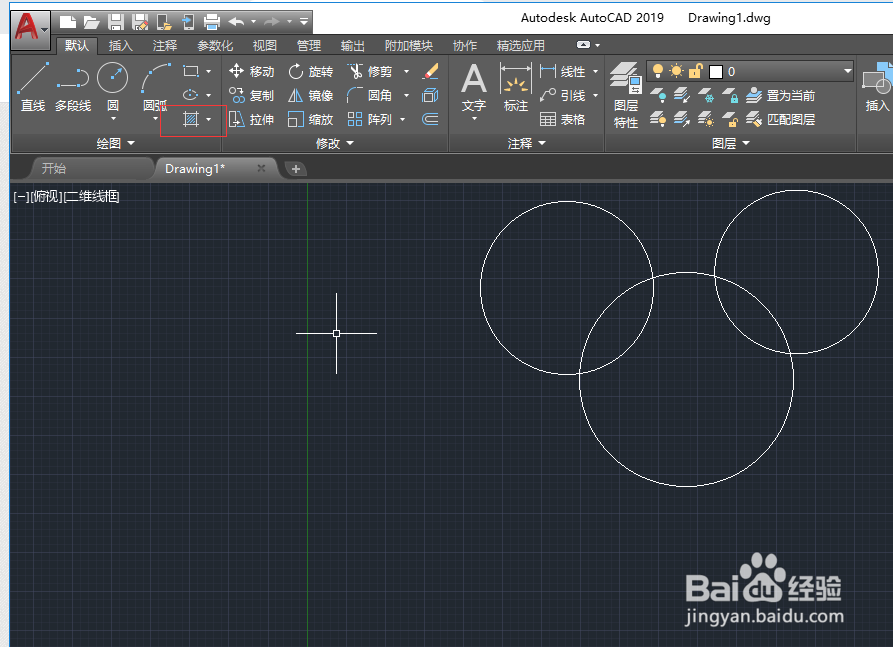This screenshot has width=893, height=647.
Task: Switch to the Insert (插入) ribbon tab
Action: [x=120, y=46]
